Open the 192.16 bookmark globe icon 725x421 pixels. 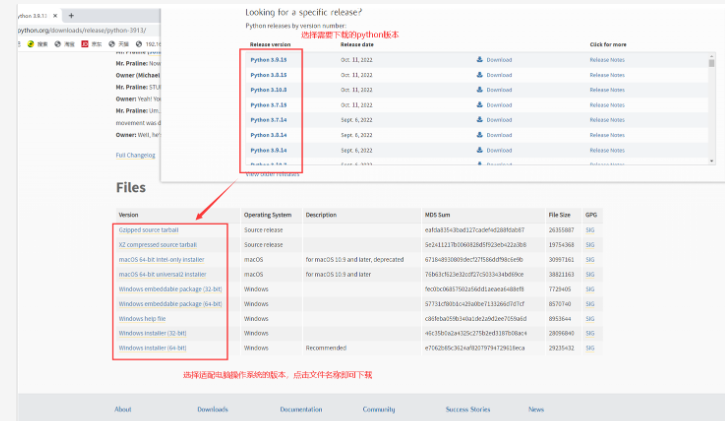(x=139, y=44)
